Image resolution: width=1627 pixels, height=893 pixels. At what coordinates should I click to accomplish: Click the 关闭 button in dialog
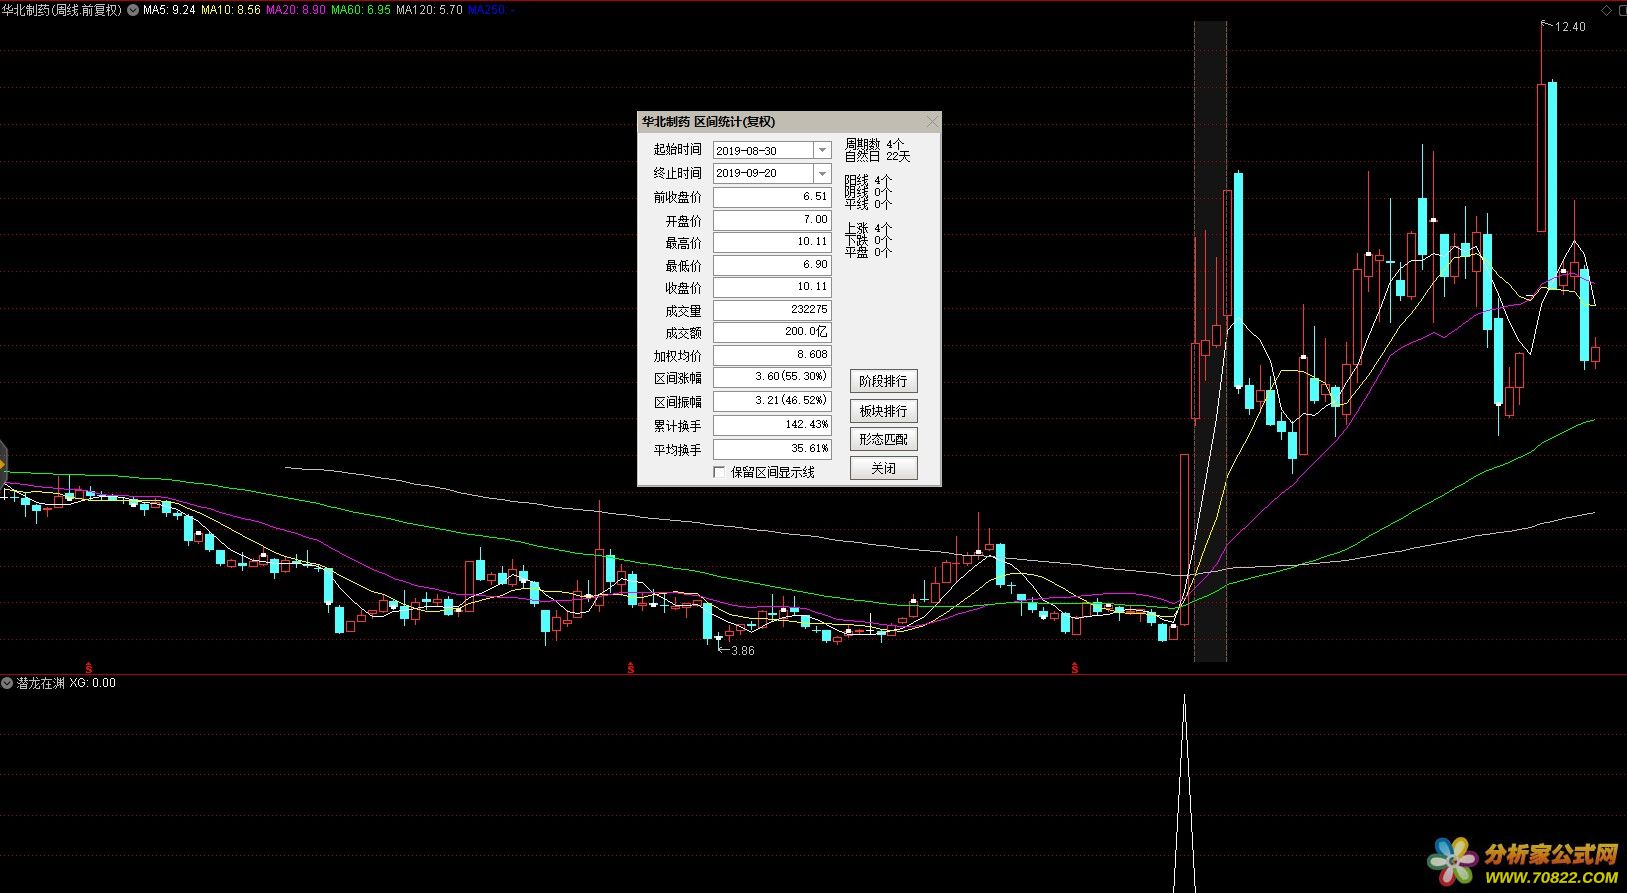[883, 468]
